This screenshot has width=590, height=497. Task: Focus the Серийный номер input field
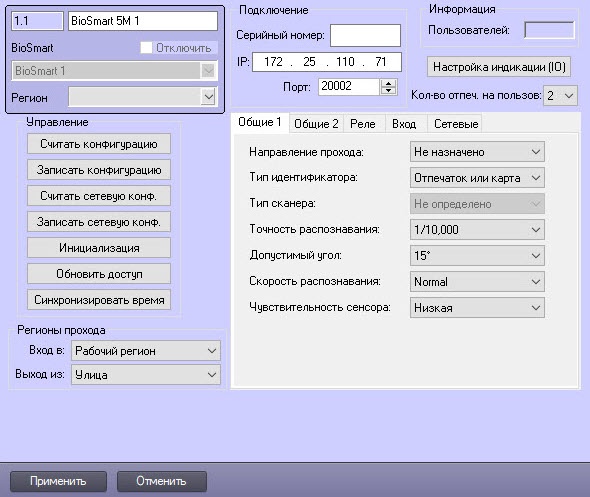pos(365,35)
